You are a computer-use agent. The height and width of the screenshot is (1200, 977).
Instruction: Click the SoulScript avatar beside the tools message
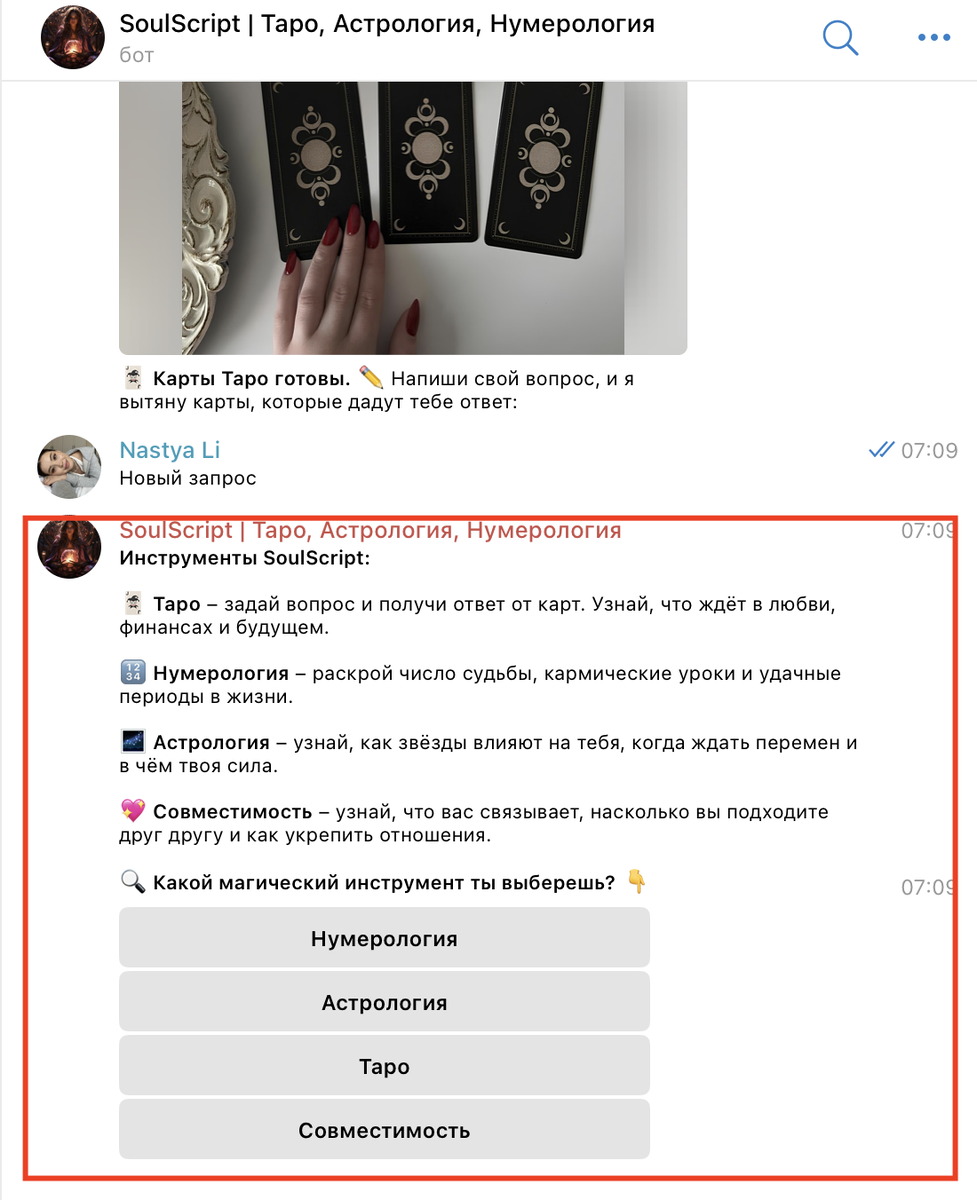click(70, 546)
